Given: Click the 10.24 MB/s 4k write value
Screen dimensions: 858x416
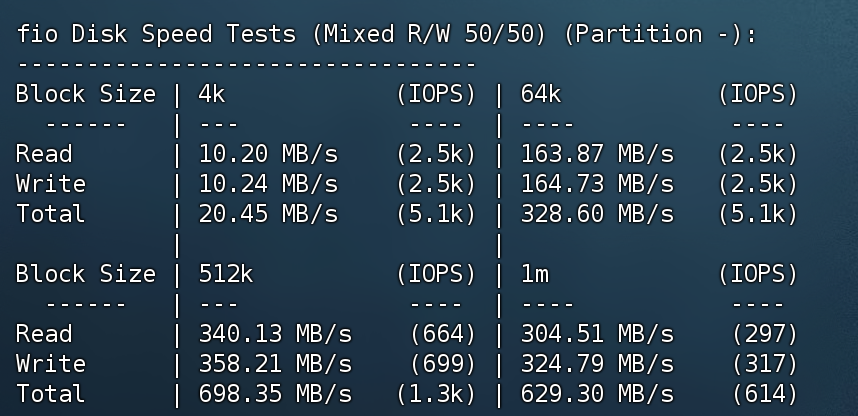Looking at the screenshot, I should pyautogui.click(x=268, y=184).
